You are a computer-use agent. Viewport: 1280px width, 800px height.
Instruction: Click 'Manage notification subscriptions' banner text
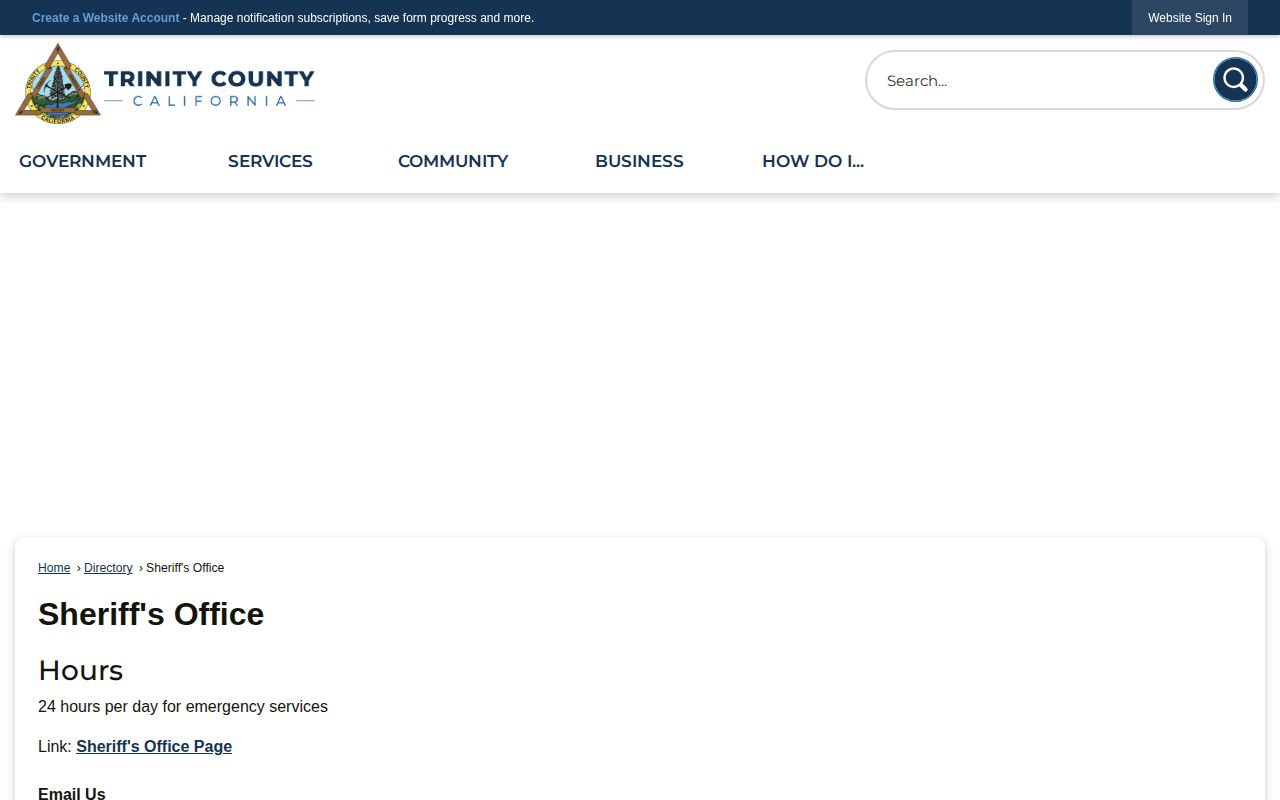click(278, 18)
